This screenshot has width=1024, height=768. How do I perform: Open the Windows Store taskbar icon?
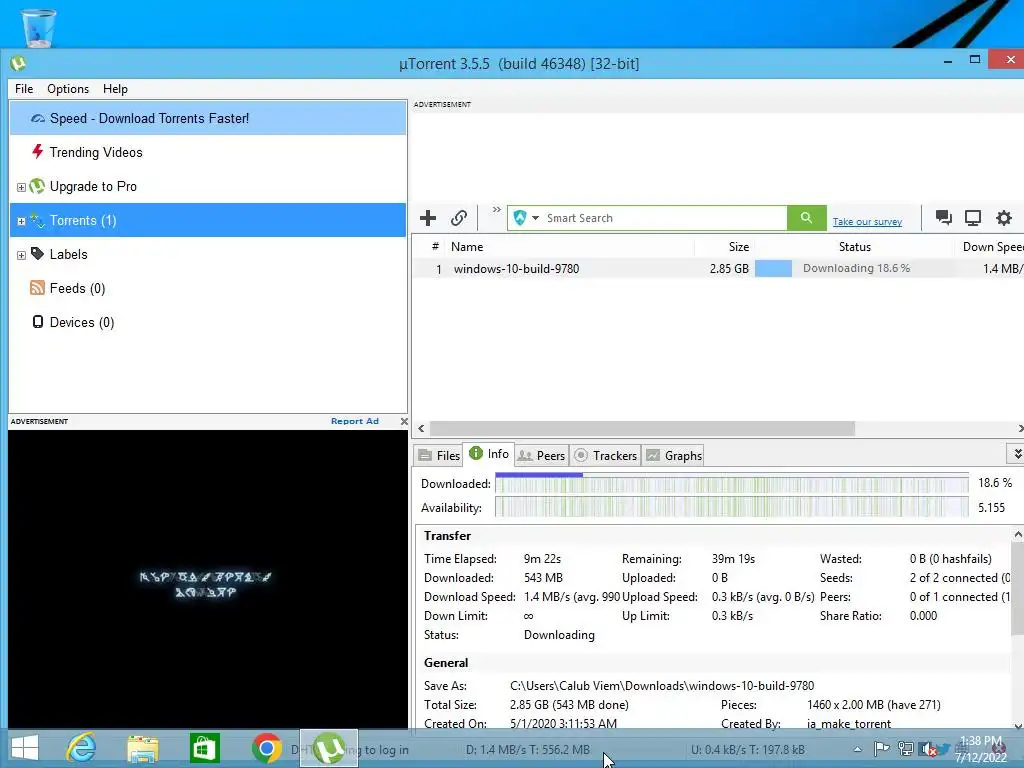coord(204,748)
